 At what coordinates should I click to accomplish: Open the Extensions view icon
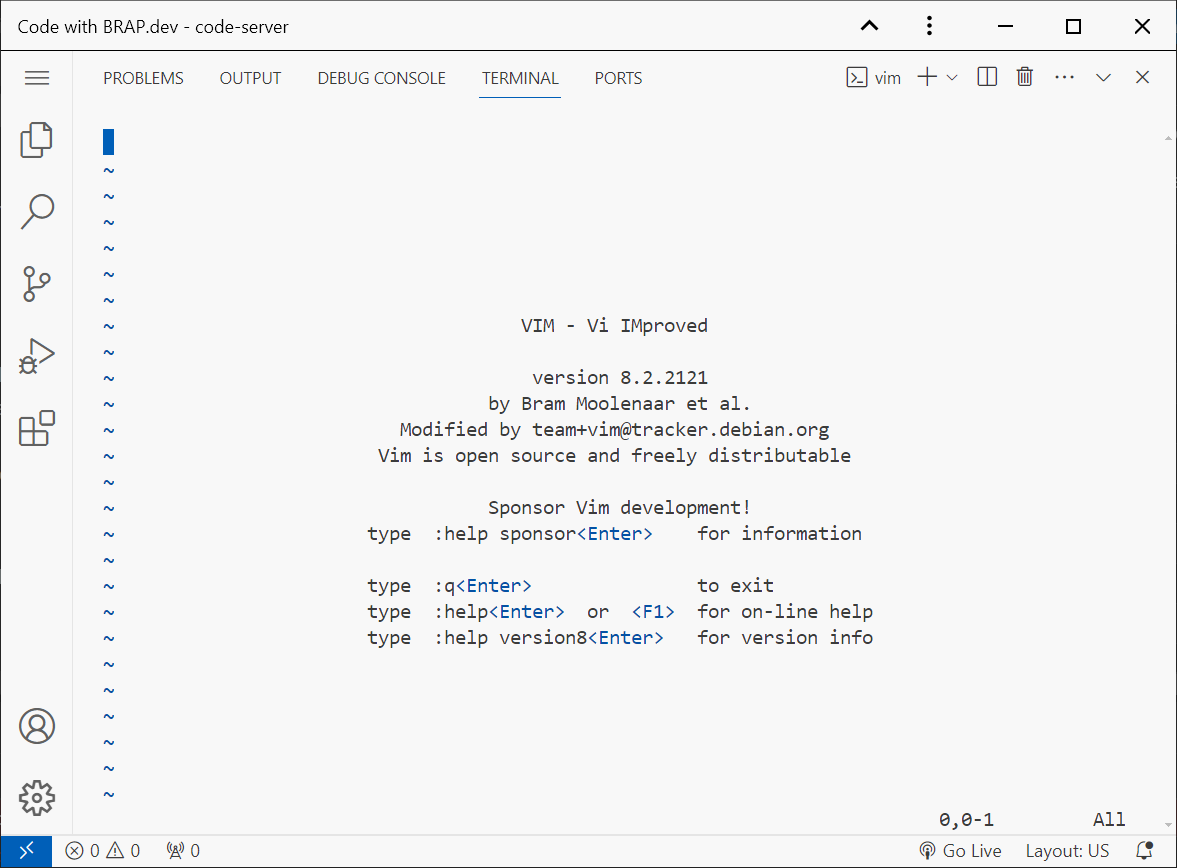pos(36,428)
